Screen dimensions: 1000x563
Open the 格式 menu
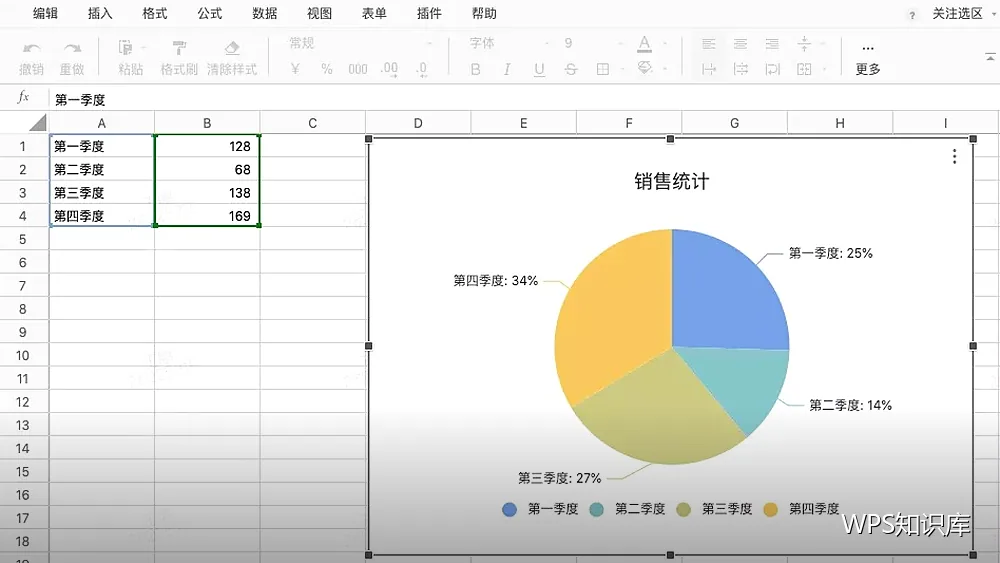tap(155, 13)
